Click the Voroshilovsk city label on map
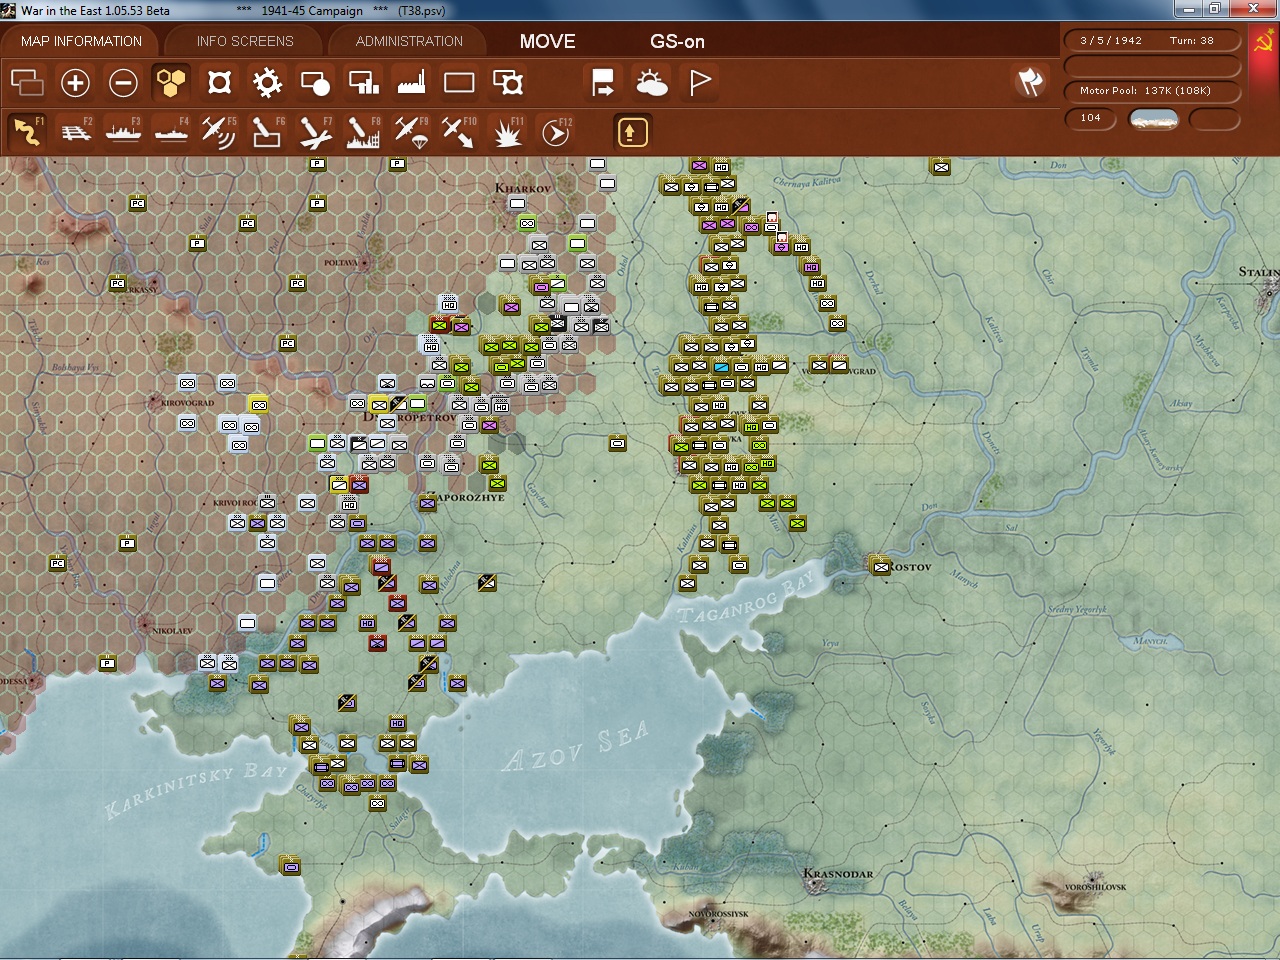This screenshot has width=1280, height=960. coord(1095,887)
